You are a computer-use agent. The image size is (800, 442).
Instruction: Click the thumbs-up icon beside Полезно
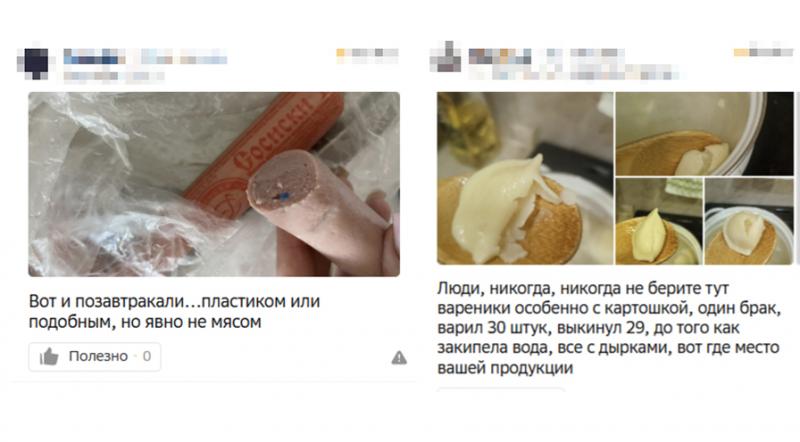click(x=49, y=357)
